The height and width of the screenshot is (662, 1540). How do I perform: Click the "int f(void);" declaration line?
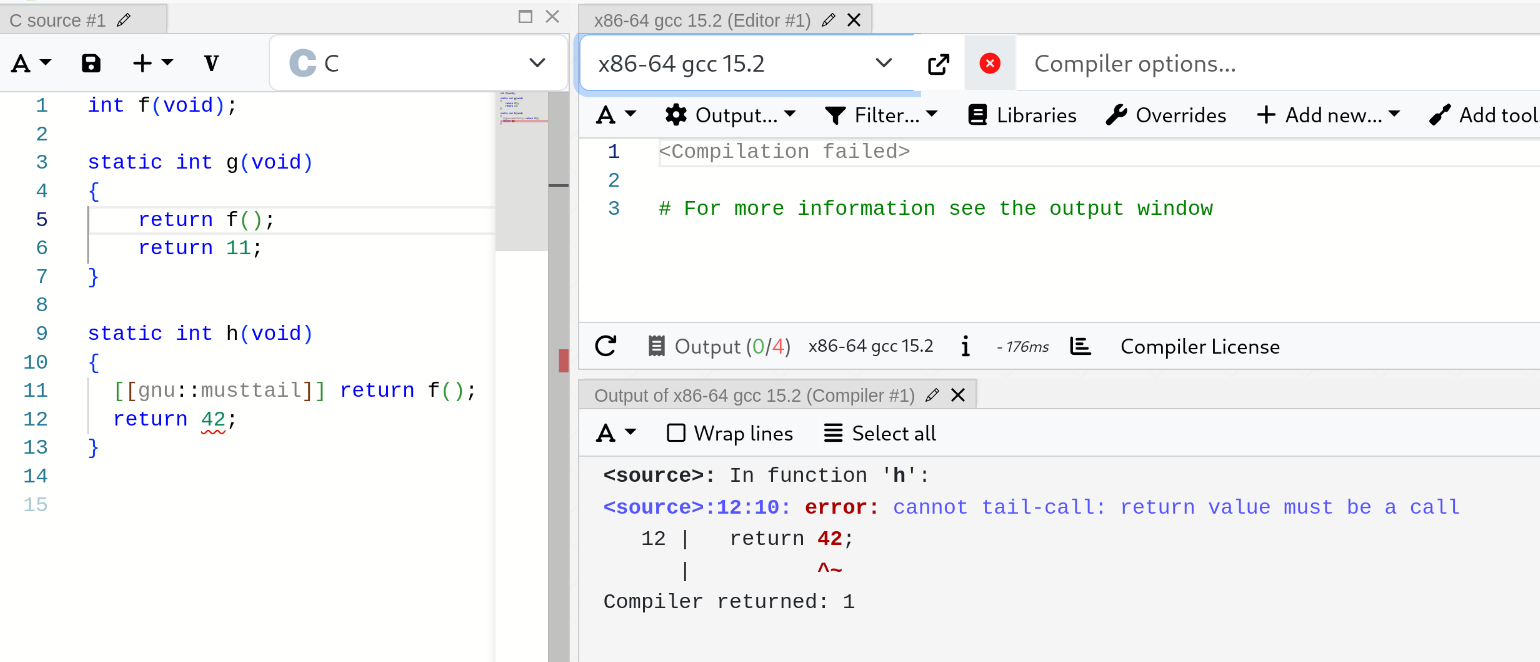coord(162,105)
